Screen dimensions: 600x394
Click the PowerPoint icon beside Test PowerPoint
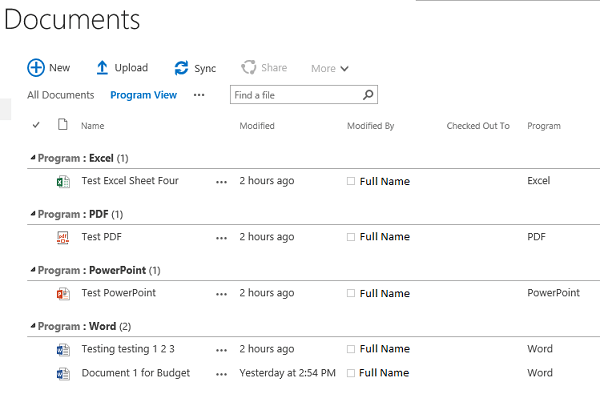tap(63, 294)
